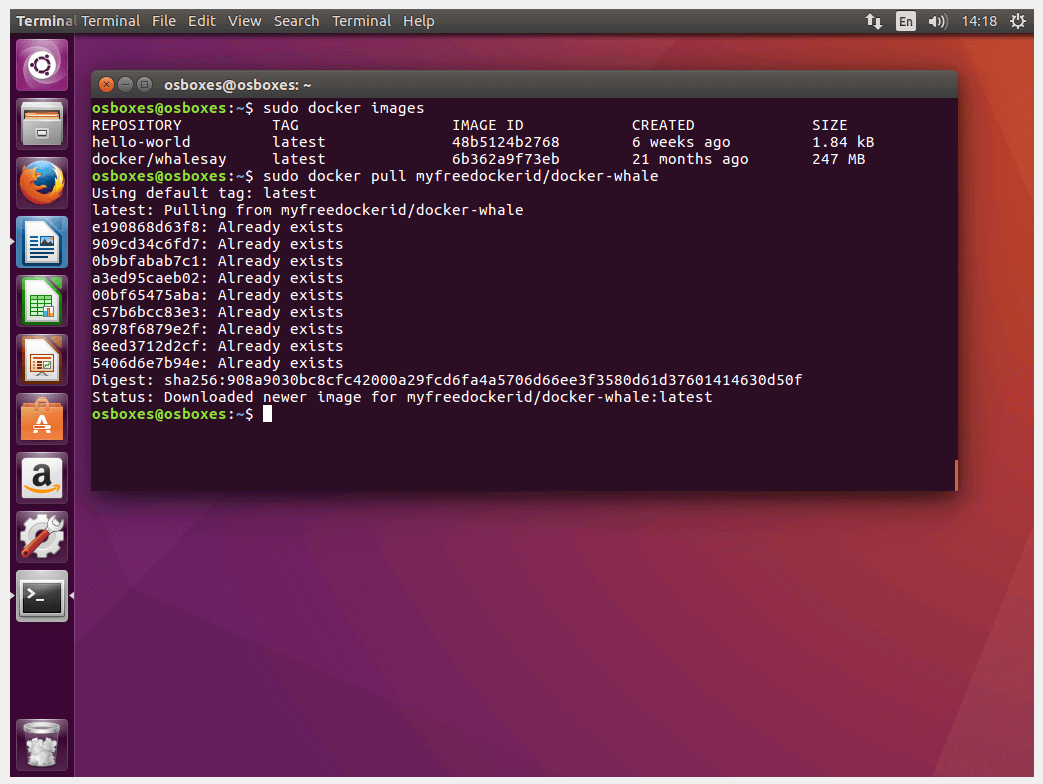Open the Trash in the launcher
The height and width of the screenshot is (784, 1043).
pos(42,745)
